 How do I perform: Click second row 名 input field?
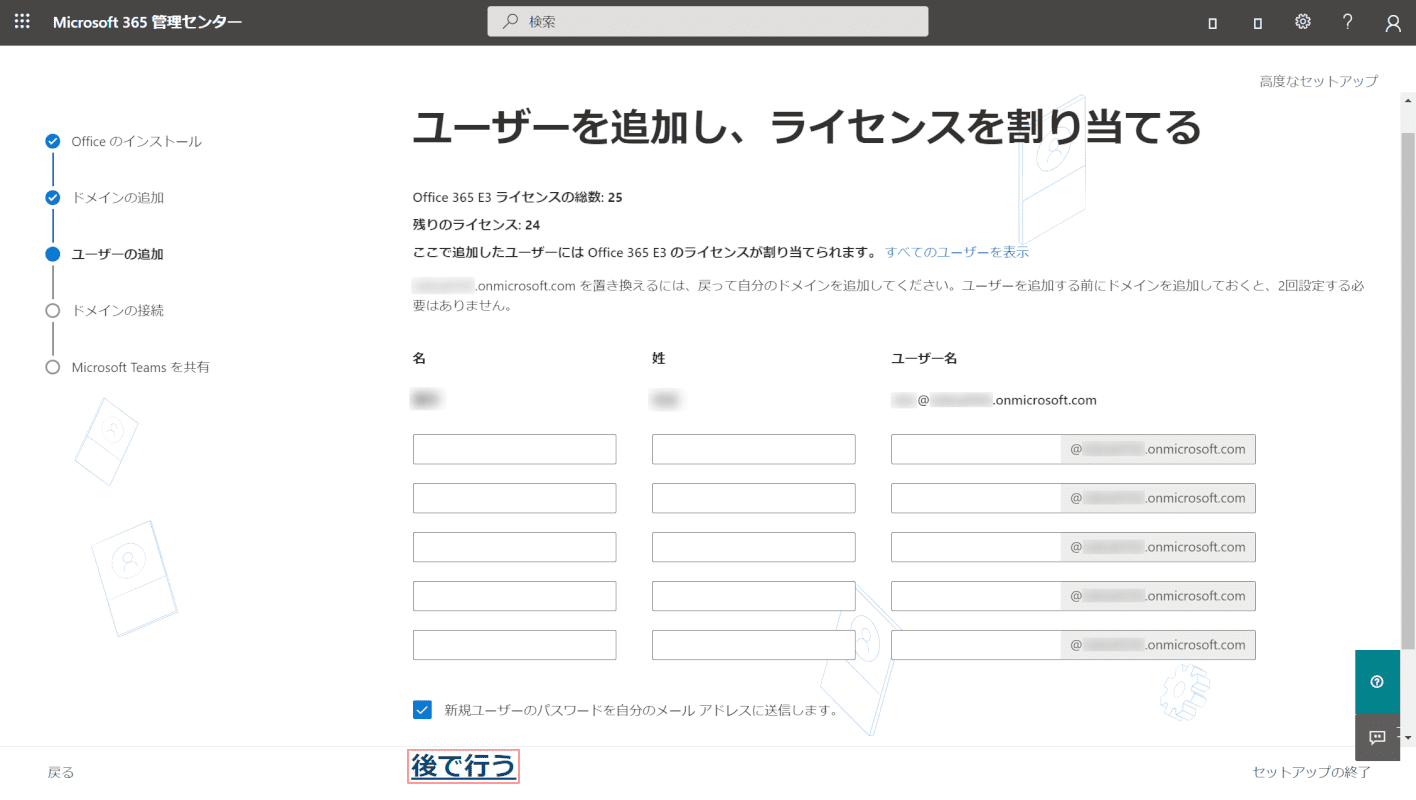click(514, 498)
